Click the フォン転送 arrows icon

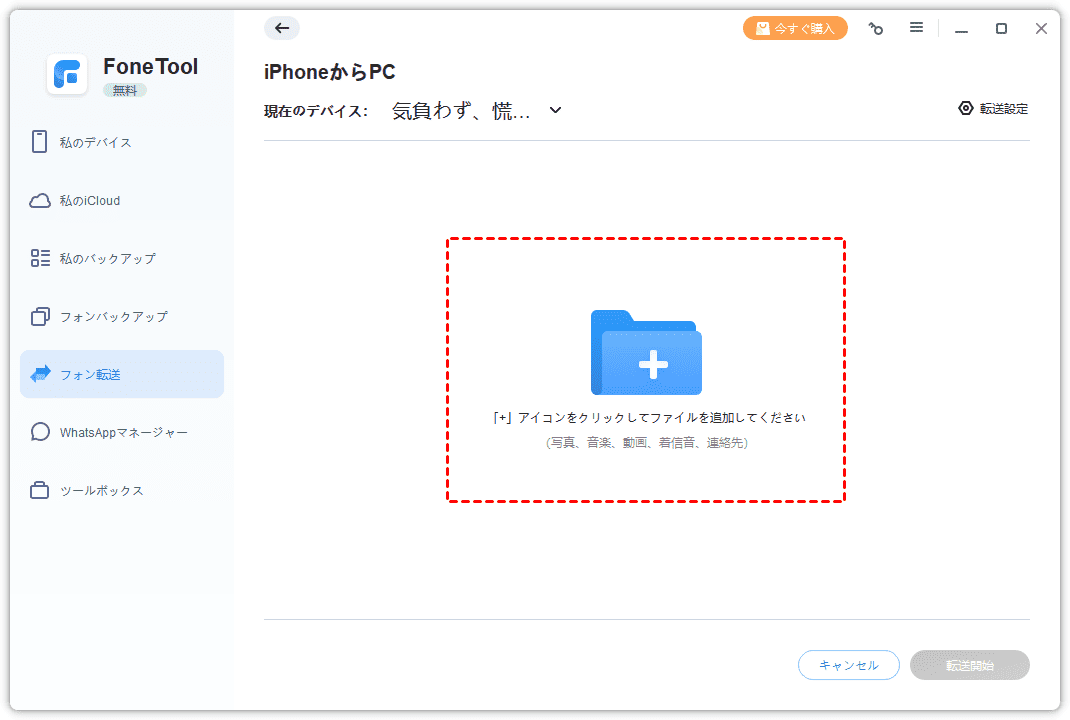point(40,374)
